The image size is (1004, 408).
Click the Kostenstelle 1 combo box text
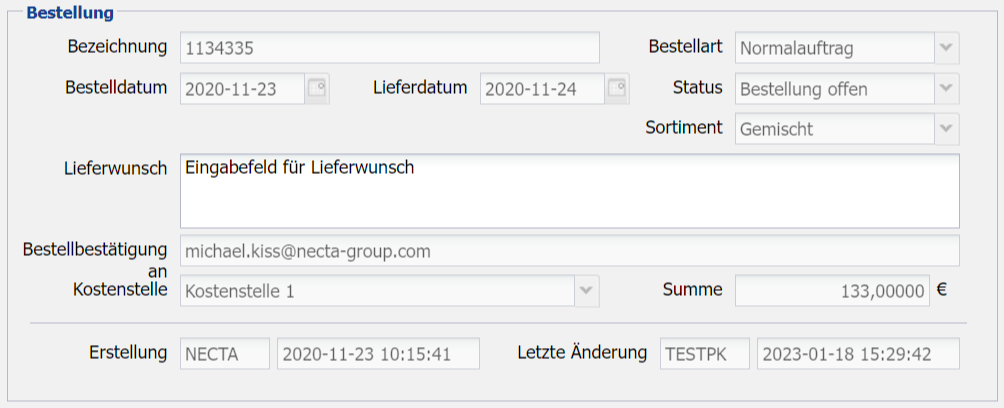click(377, 291)
